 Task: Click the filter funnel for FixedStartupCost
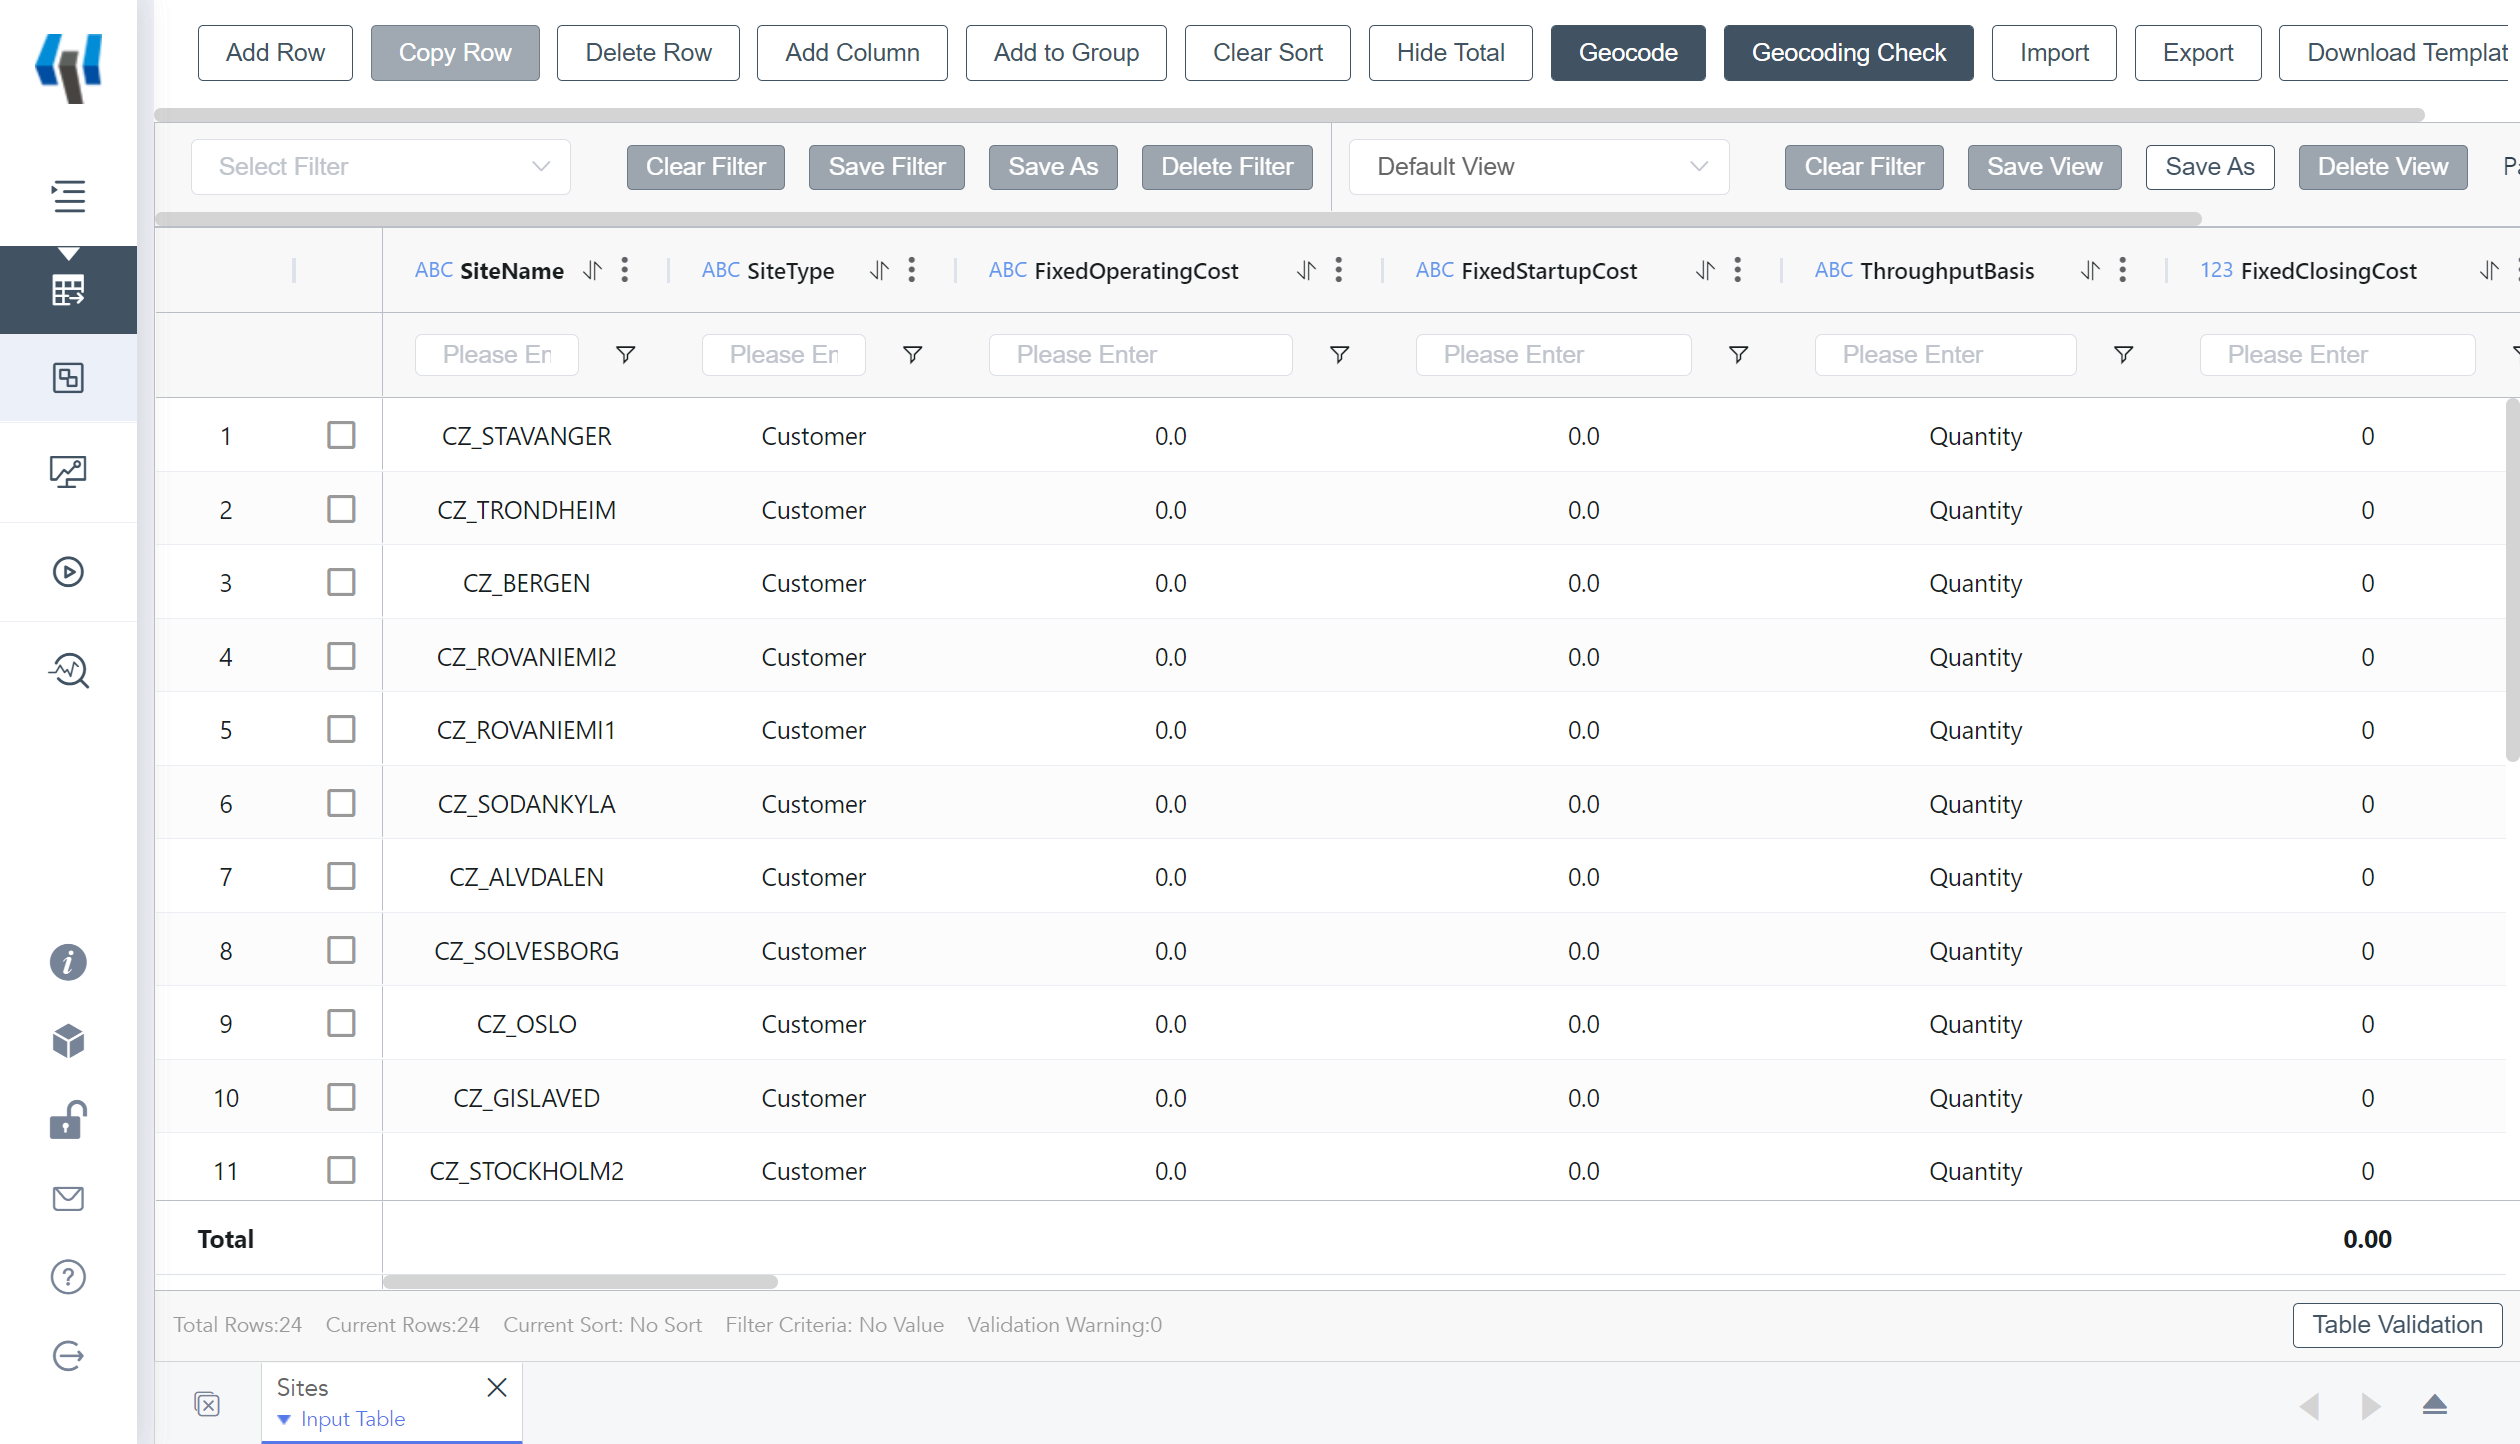pyautogui.click(x=1739, y=355)
